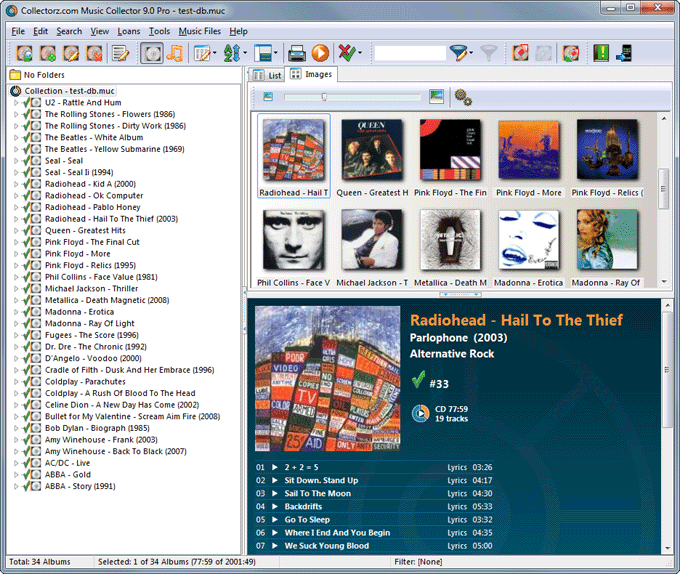Viewport: 680px width, 574px height.
Task: Open the sort order dropdown arrow
Action: [x=245, y=53]
